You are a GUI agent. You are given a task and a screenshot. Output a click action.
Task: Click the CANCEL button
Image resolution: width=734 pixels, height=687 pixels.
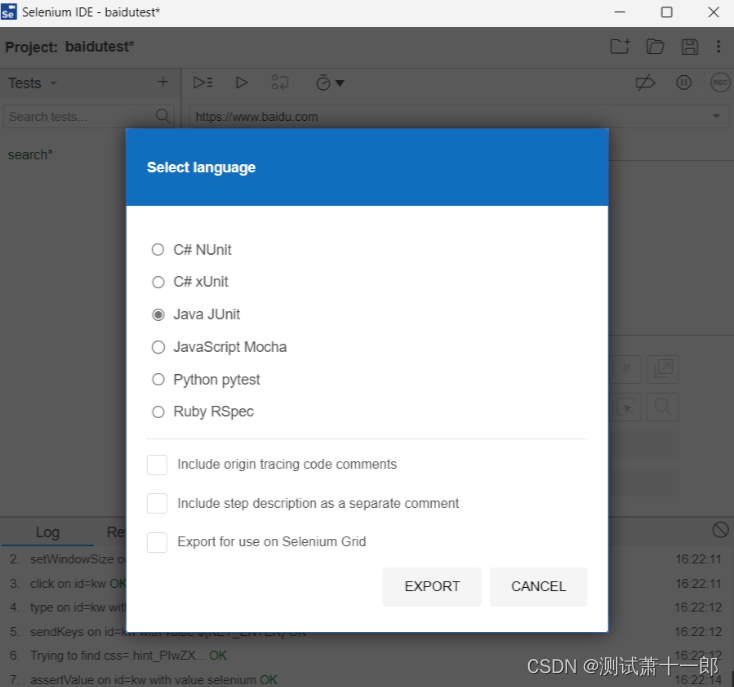pos(538,587)
